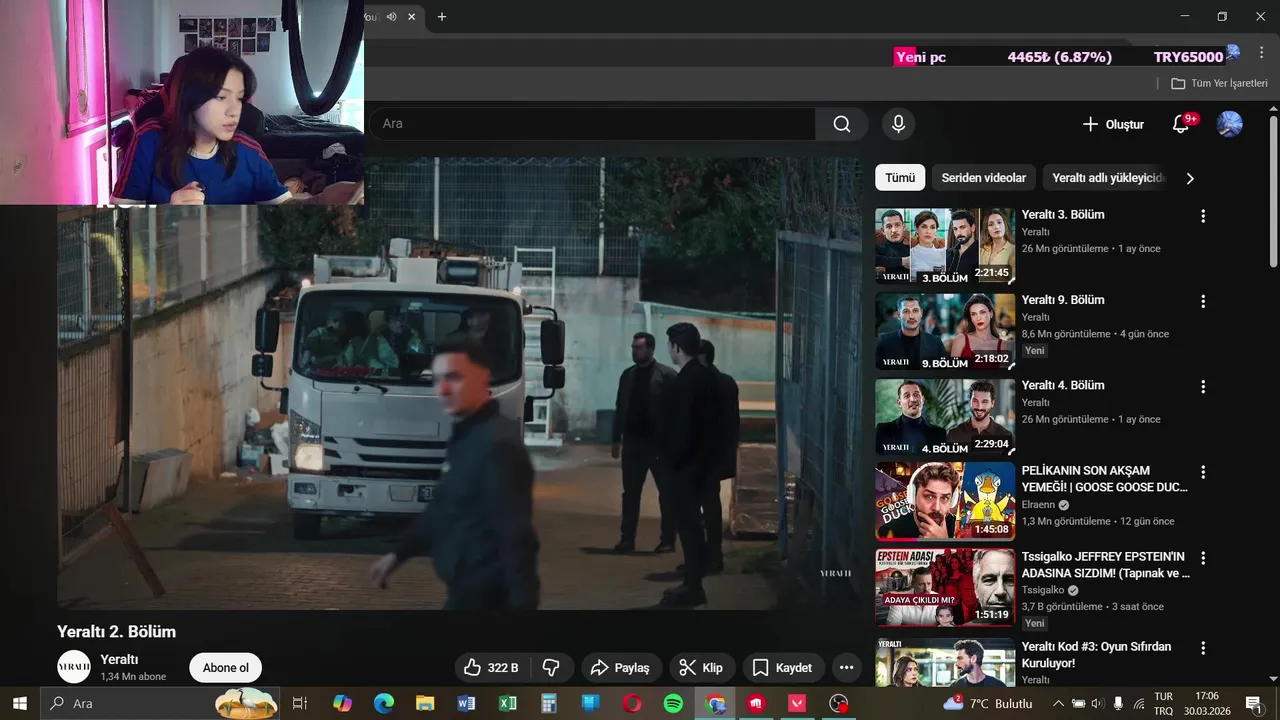1280x720 pixels.
Task: Select the Tümü filter chip
Action: click(x=900, y=178)
